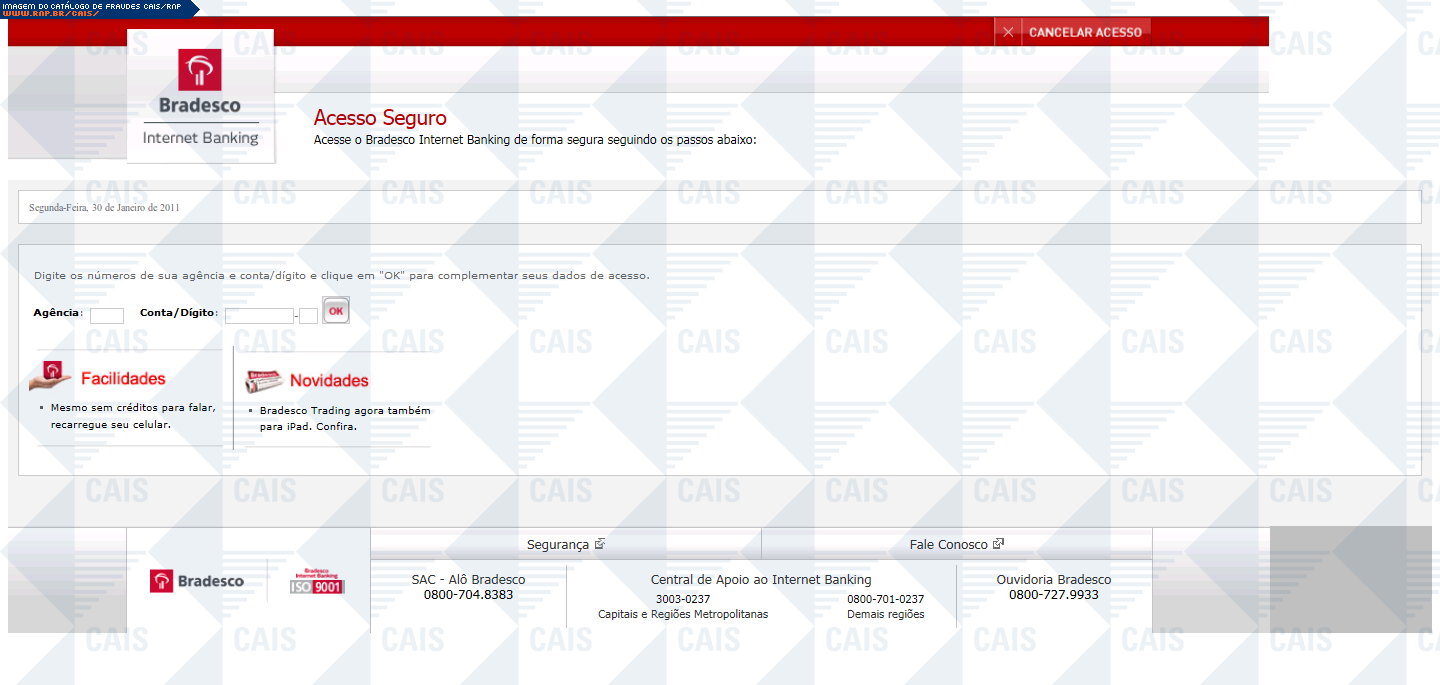Click the X icon beside Cancelar Acesso
The width and height of the screenshot is (1440, 685).
click(1008, 32)
